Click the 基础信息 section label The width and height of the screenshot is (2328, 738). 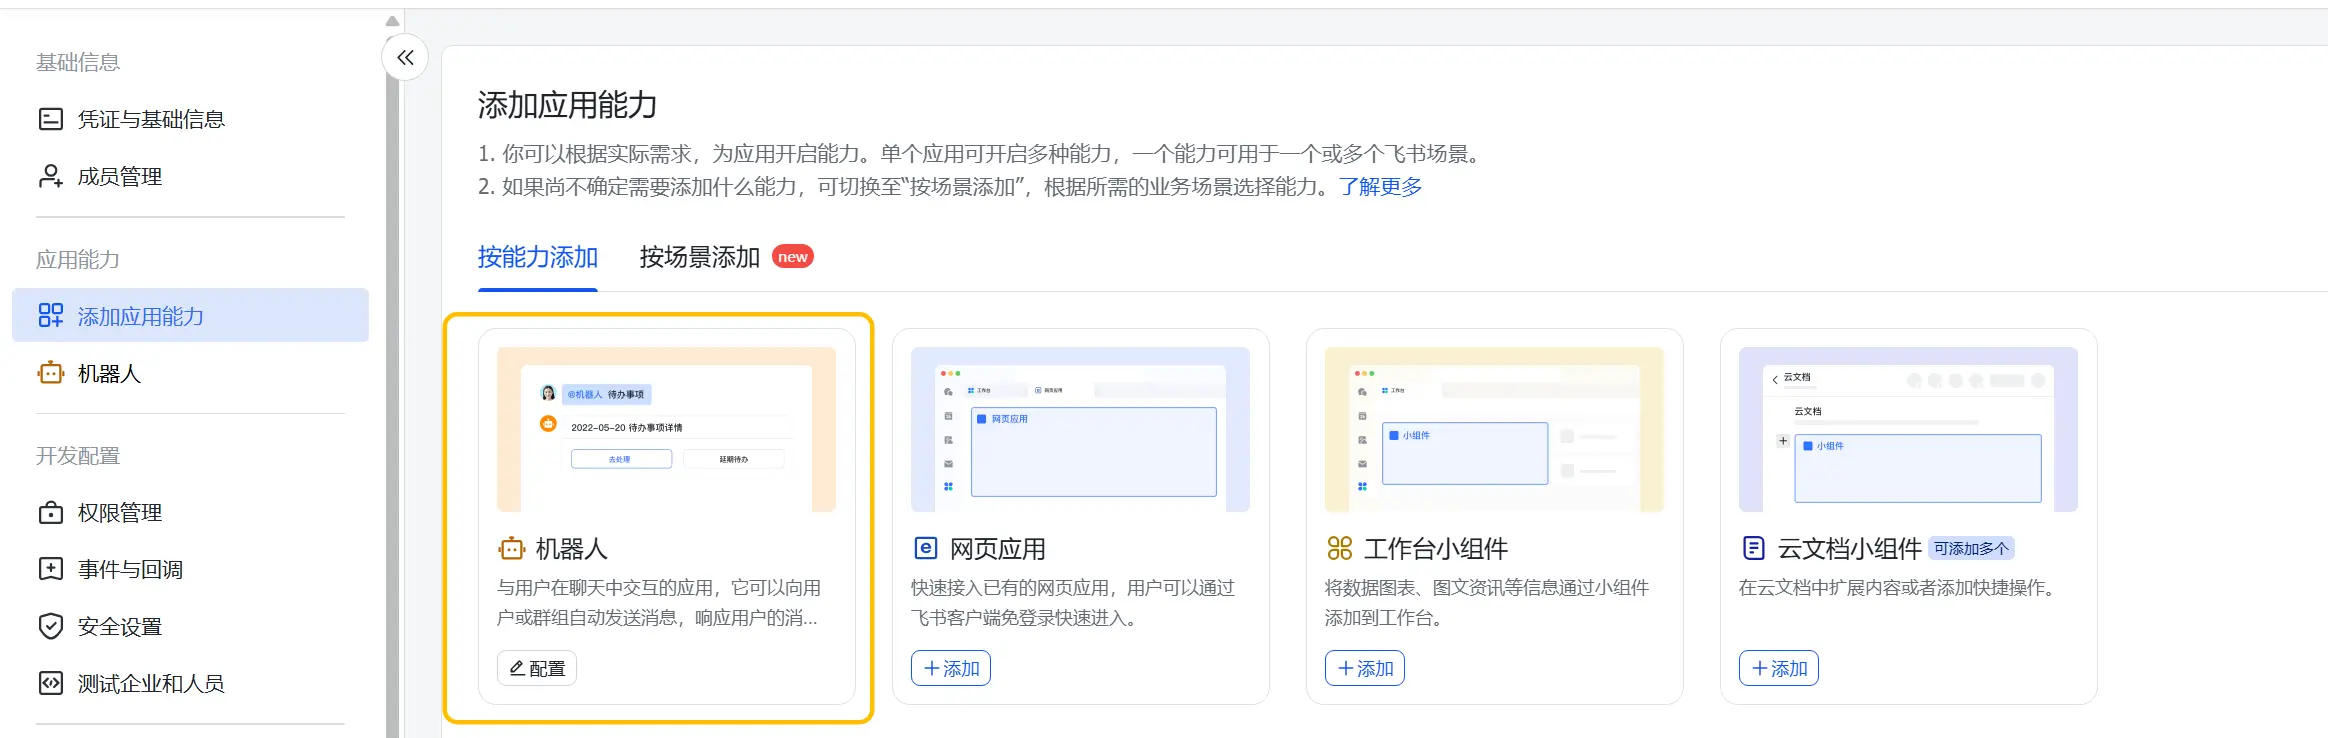(x=78, y=62)
